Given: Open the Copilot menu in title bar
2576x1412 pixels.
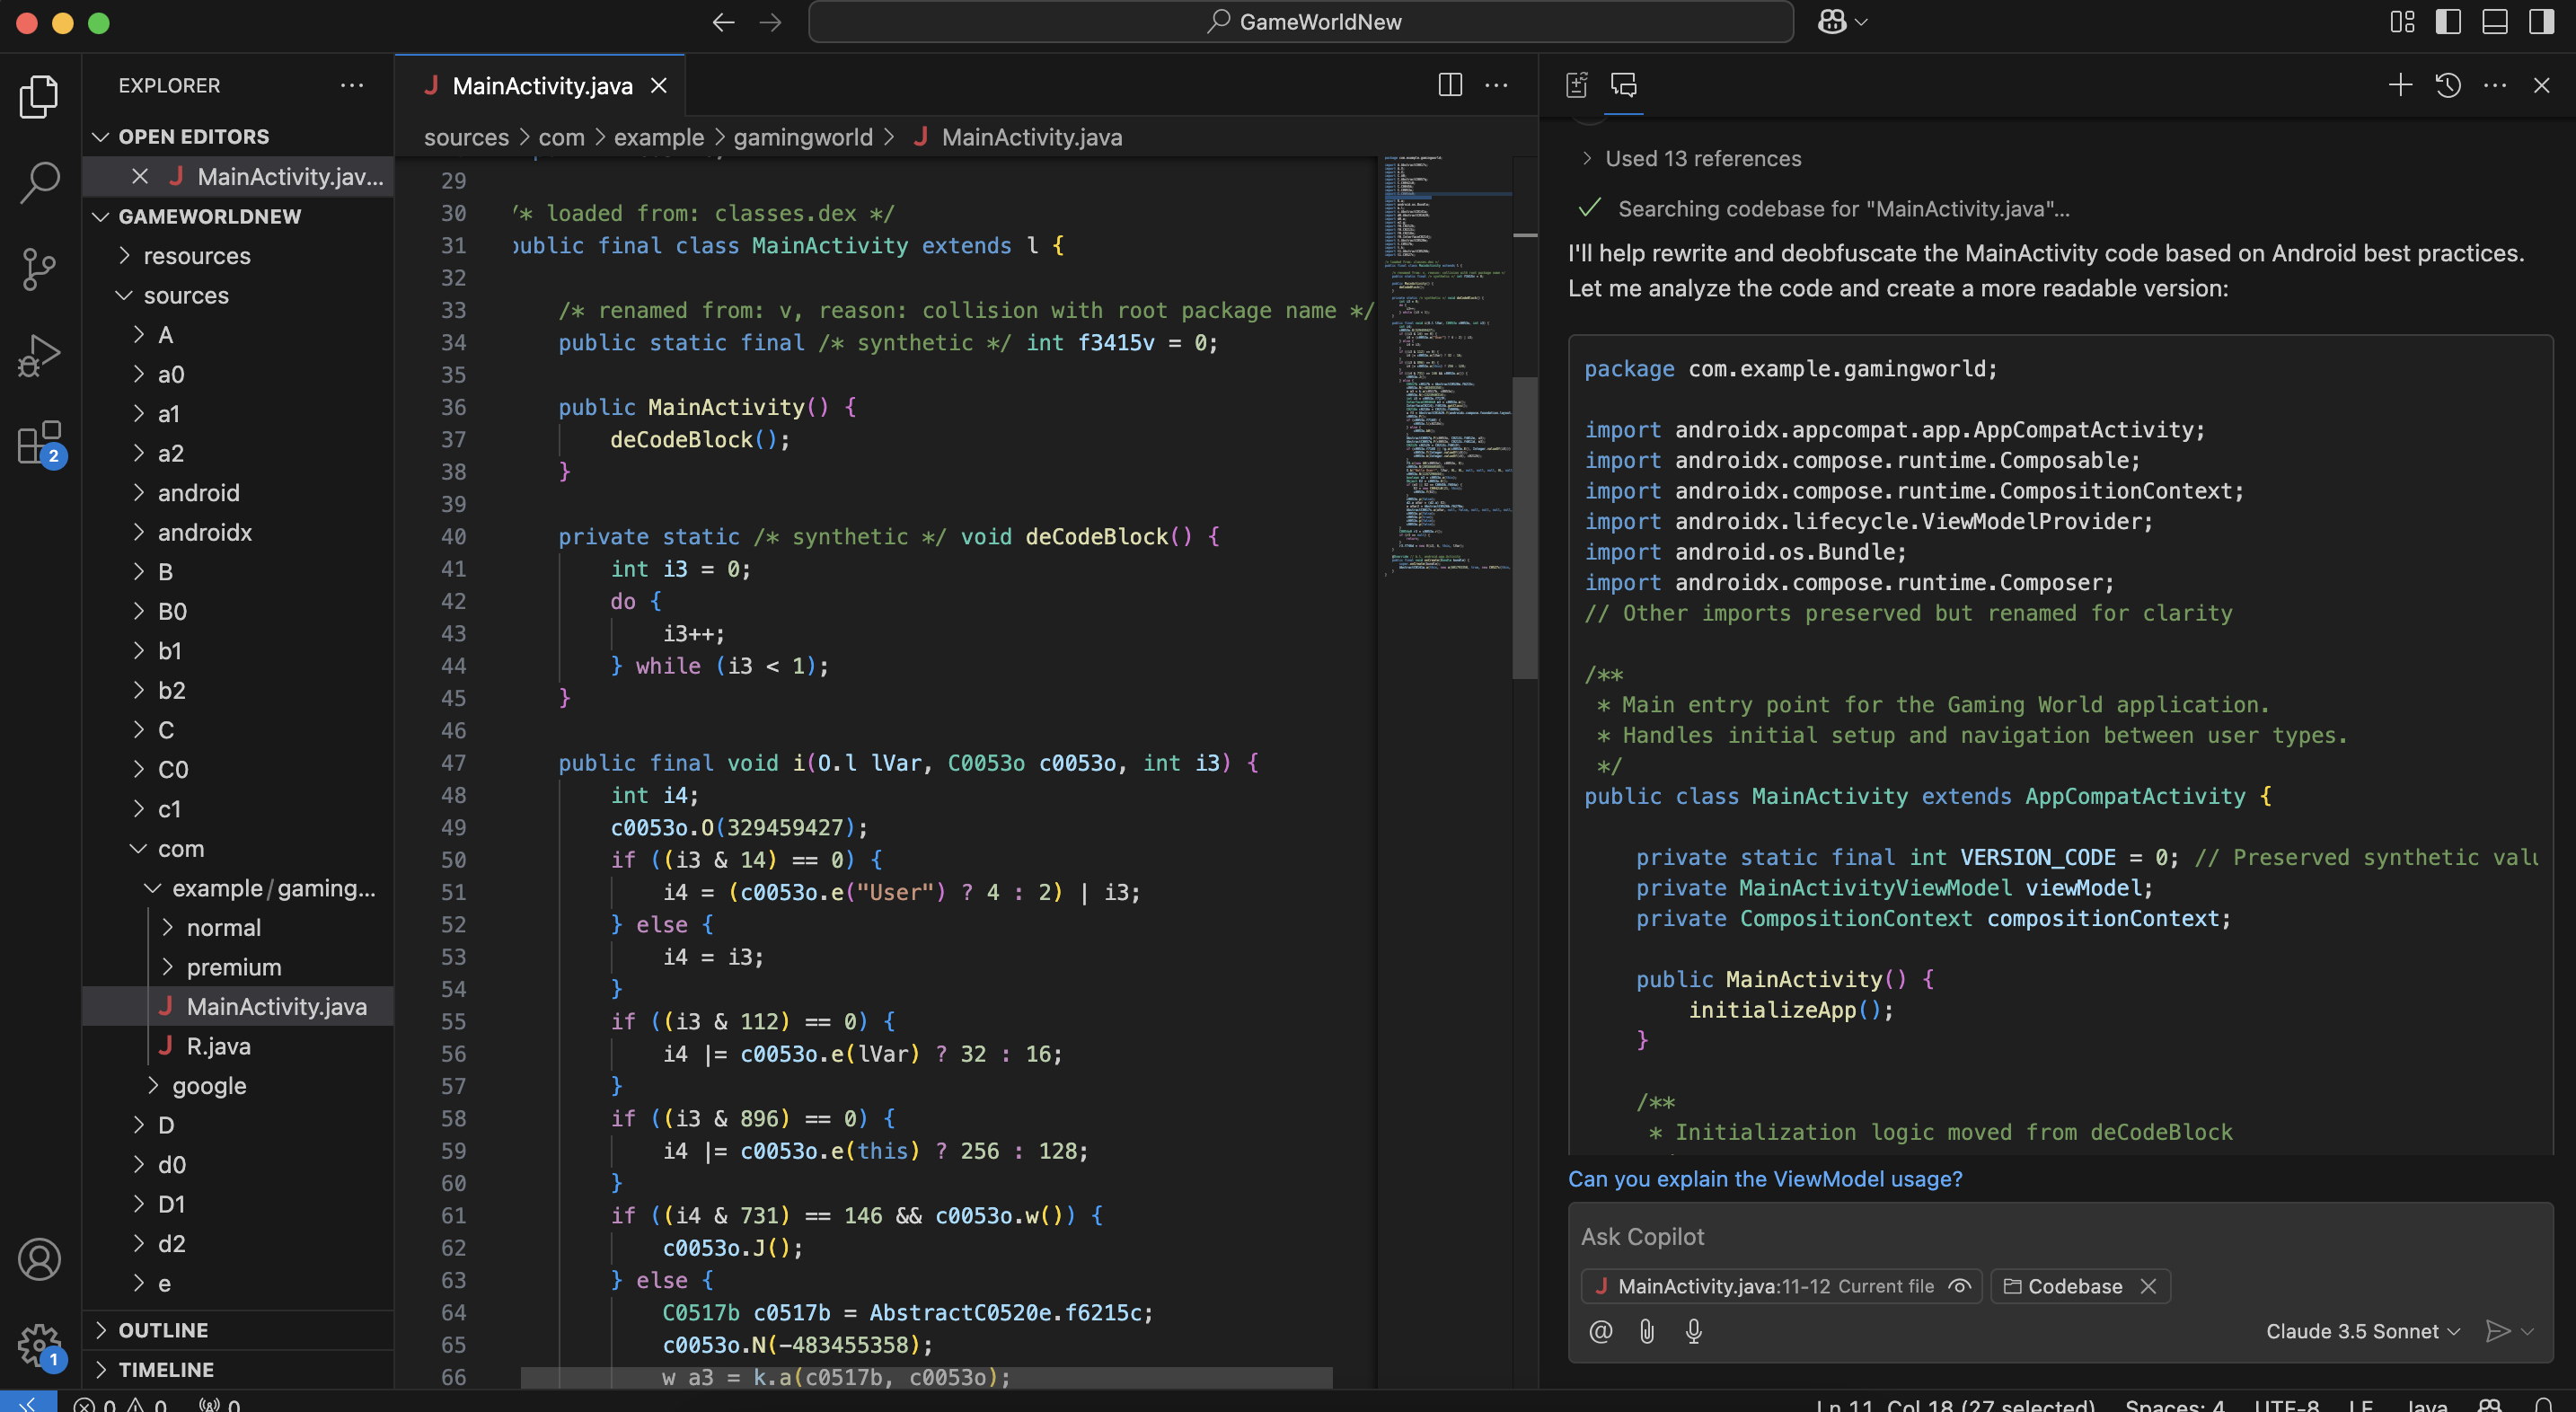Looking at the screenshot, I should [1842, 22].
